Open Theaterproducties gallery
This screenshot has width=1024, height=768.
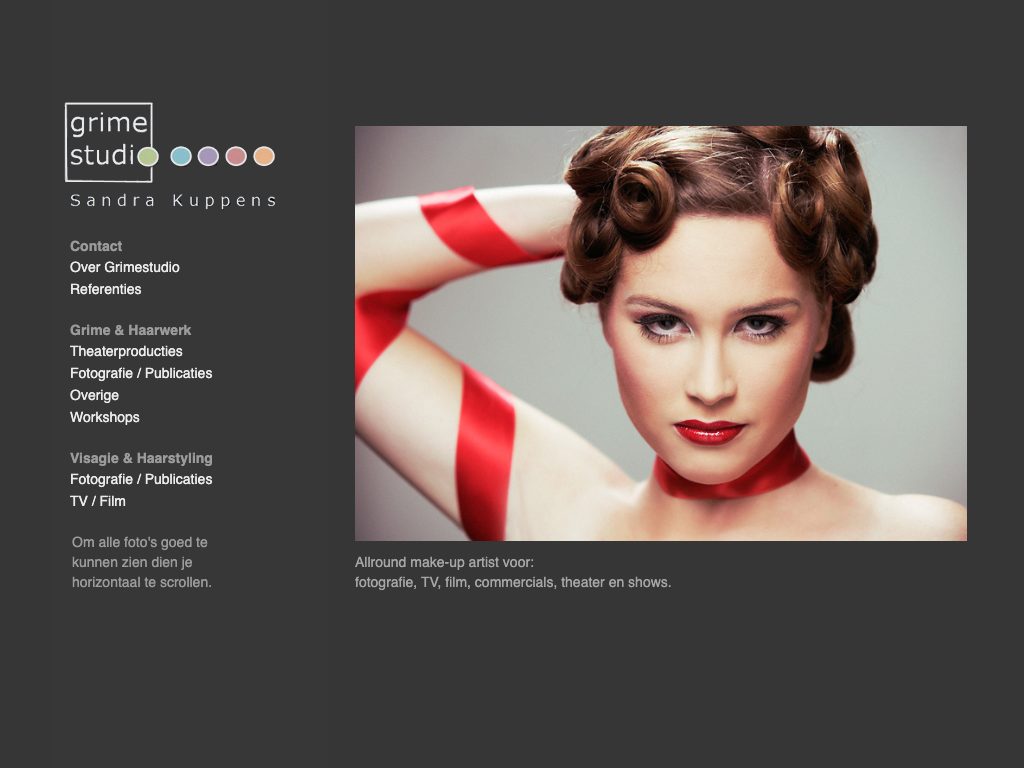[126, 352]
